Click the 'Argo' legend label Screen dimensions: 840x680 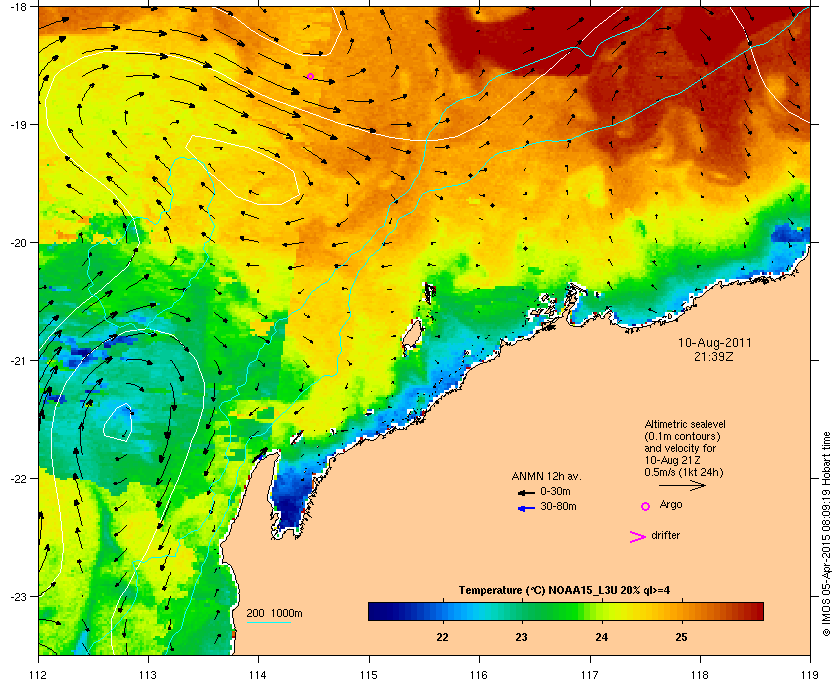click(671, 504)
